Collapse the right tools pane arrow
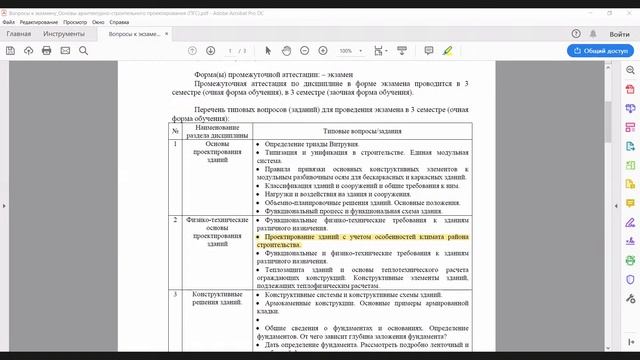The height and width of the screenshot is (360, 640). 616,206
